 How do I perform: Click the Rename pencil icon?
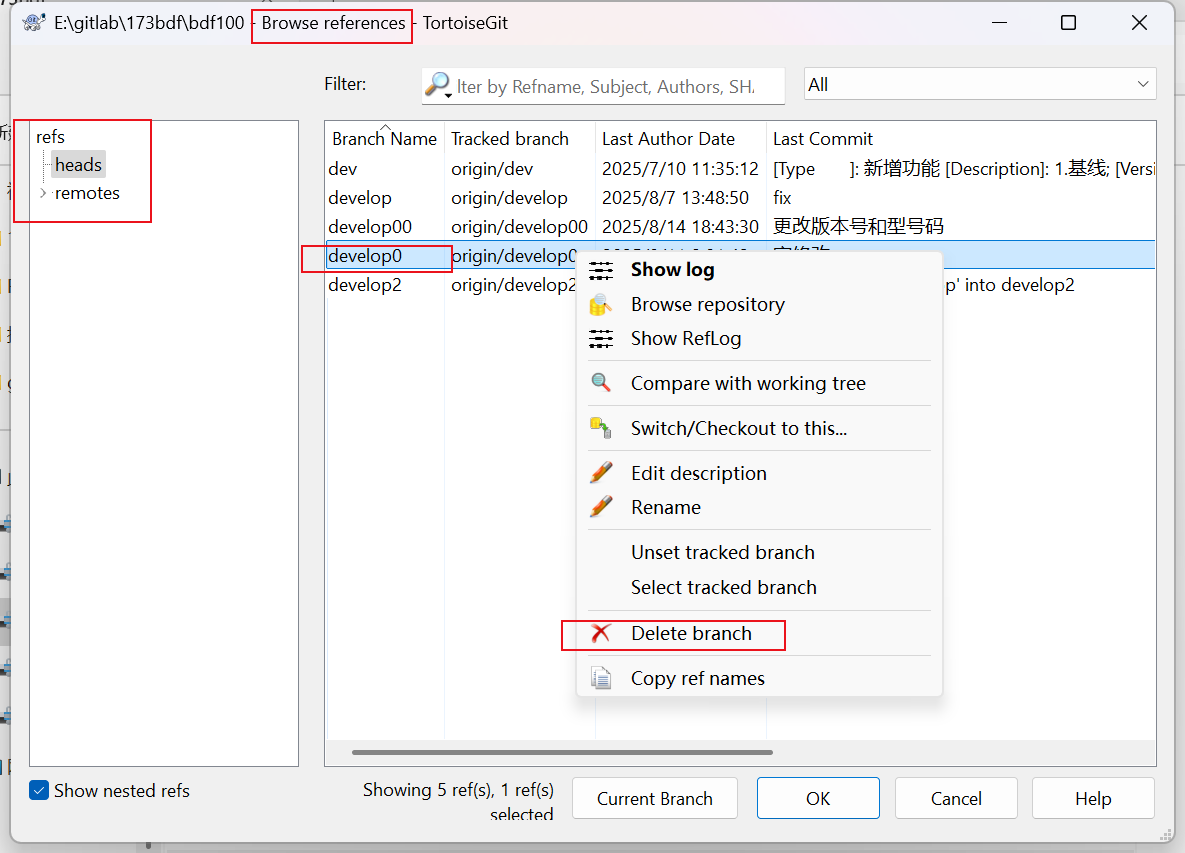601,507
